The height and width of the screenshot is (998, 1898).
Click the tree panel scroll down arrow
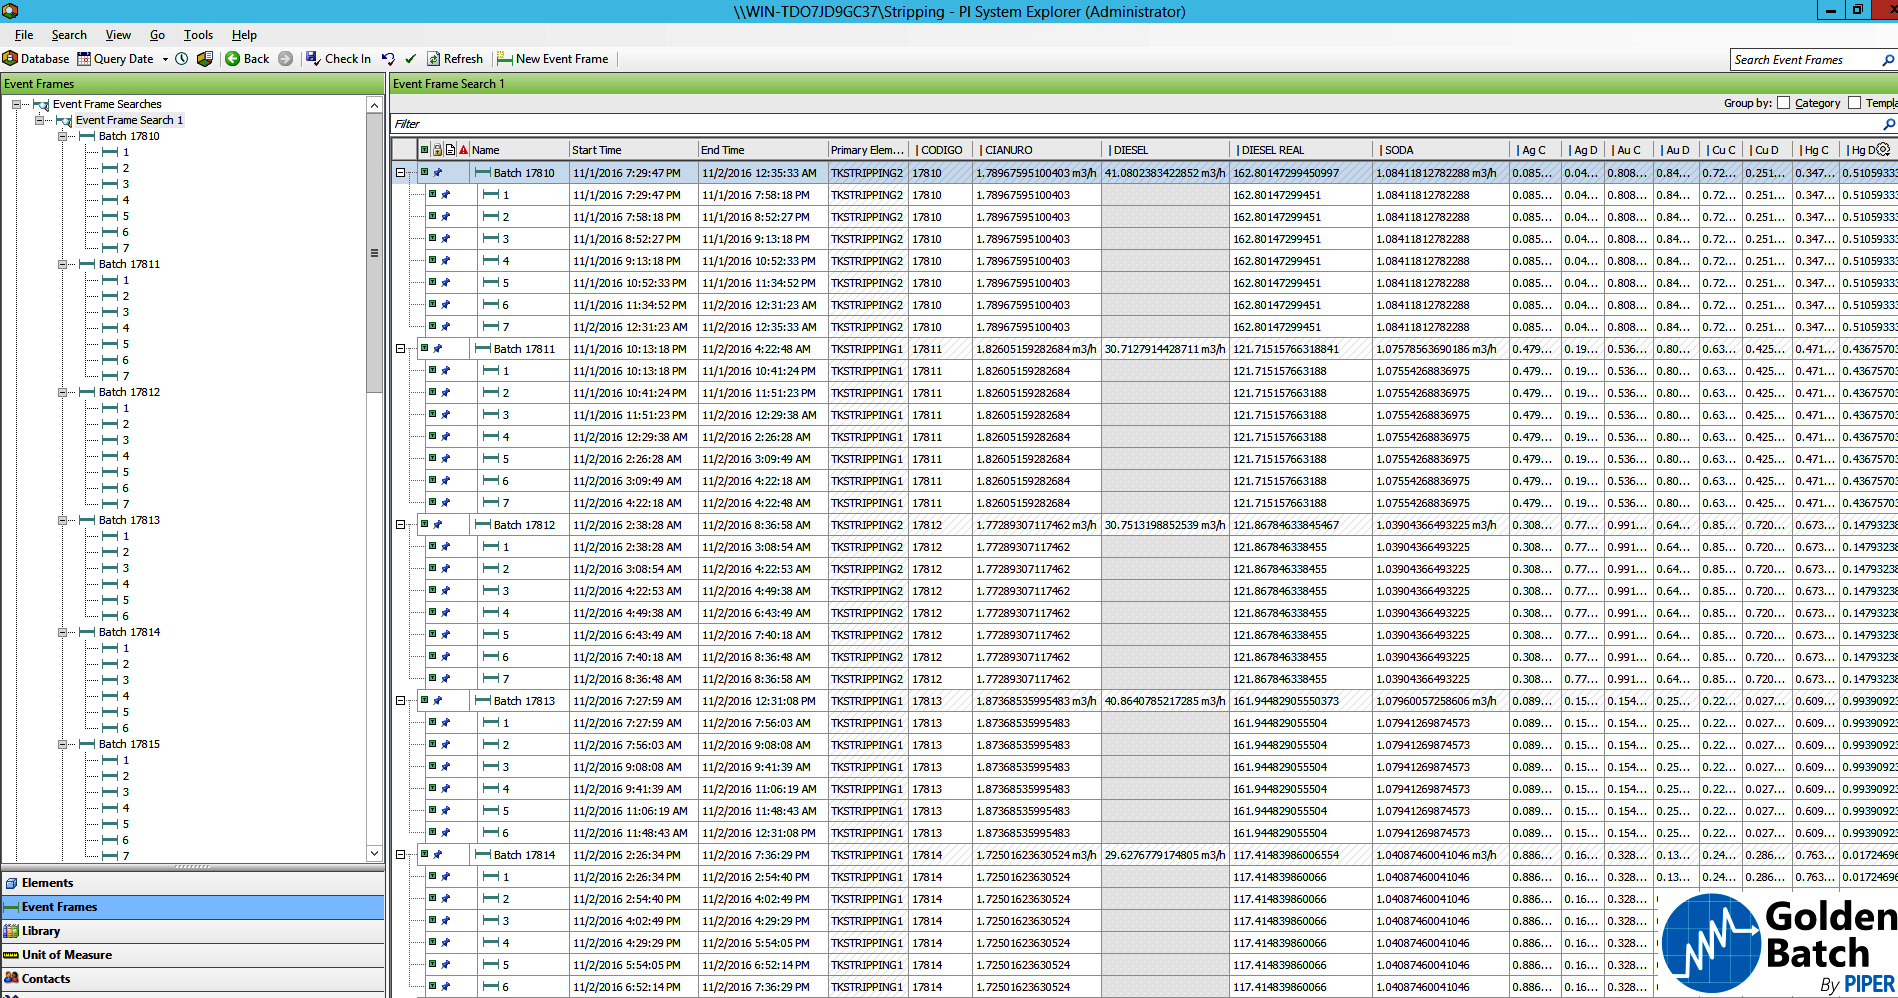coord(374,853)
